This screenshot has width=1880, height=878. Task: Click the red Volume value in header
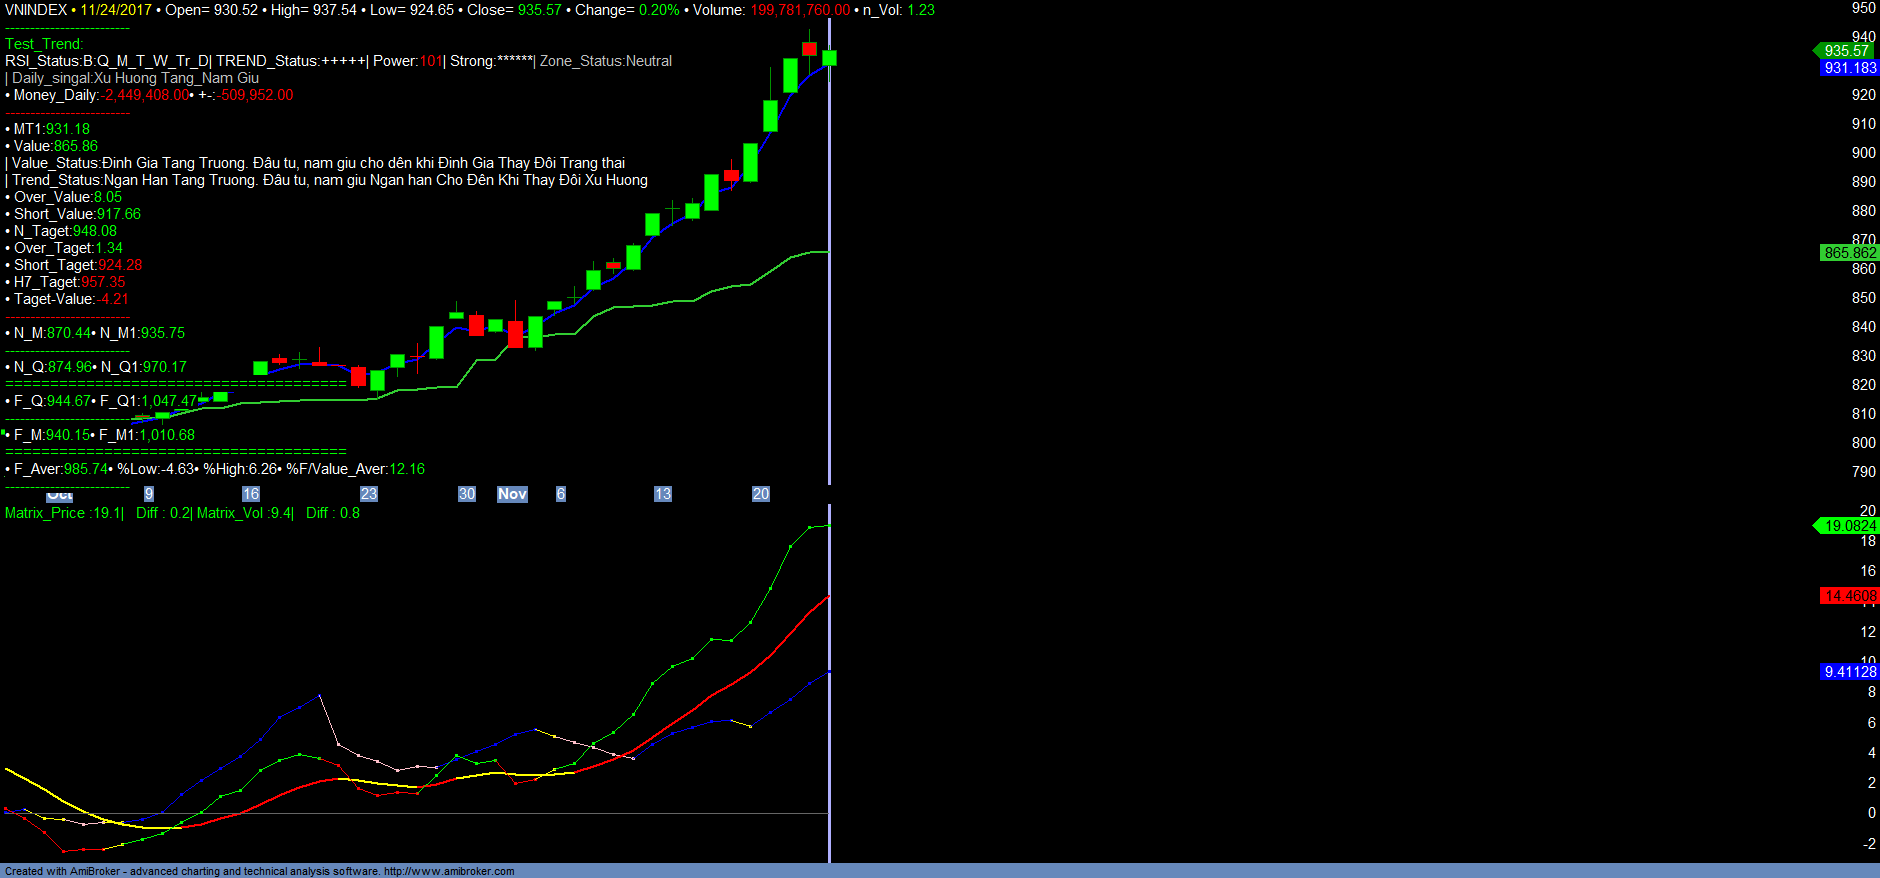coord(800,10)
